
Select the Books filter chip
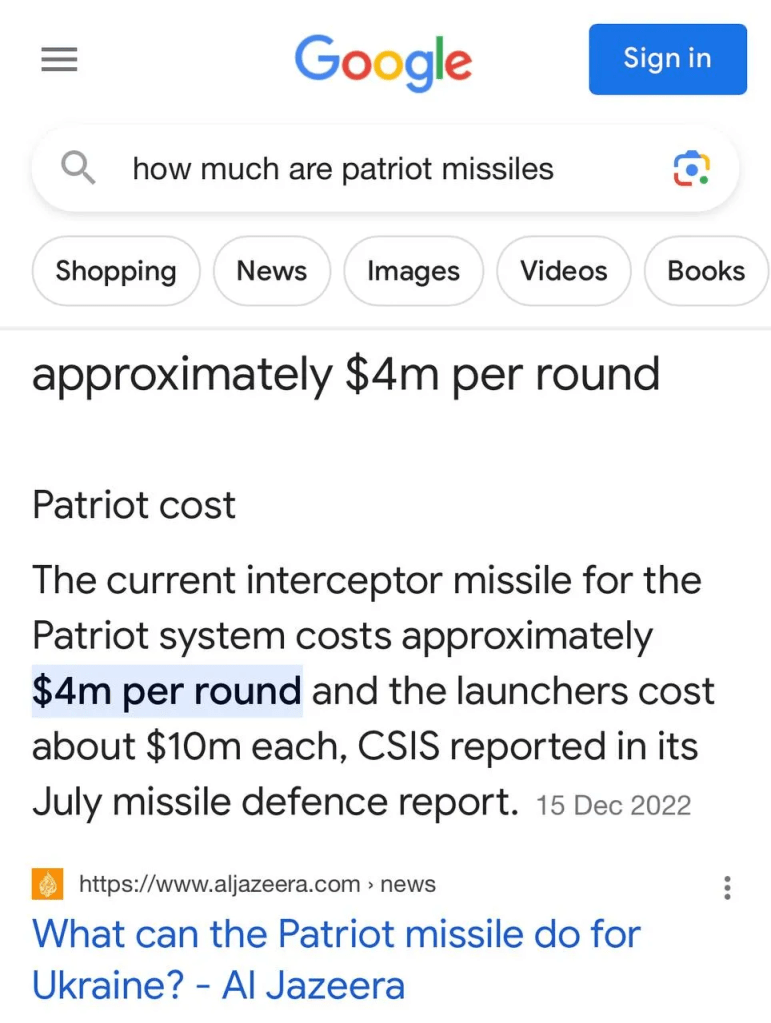[706, 271]
